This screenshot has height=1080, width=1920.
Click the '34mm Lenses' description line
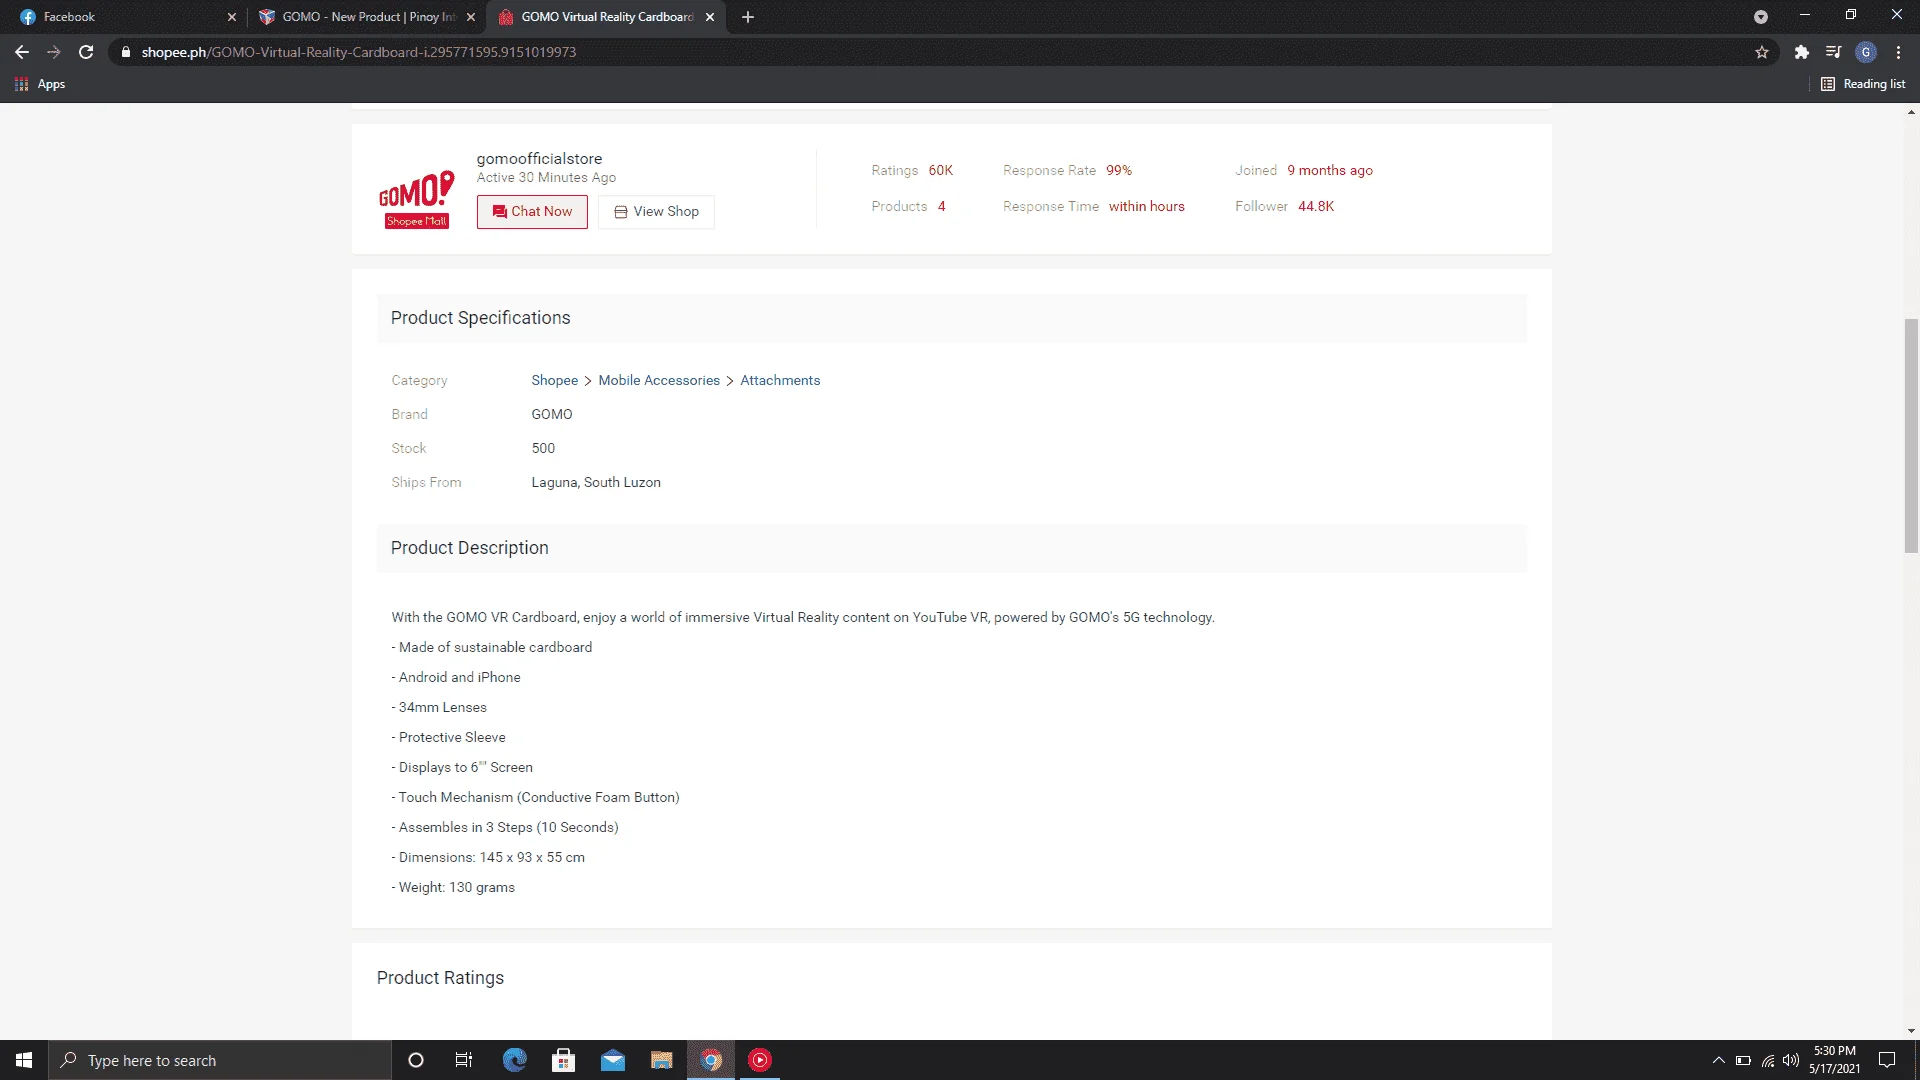(439, 707)
